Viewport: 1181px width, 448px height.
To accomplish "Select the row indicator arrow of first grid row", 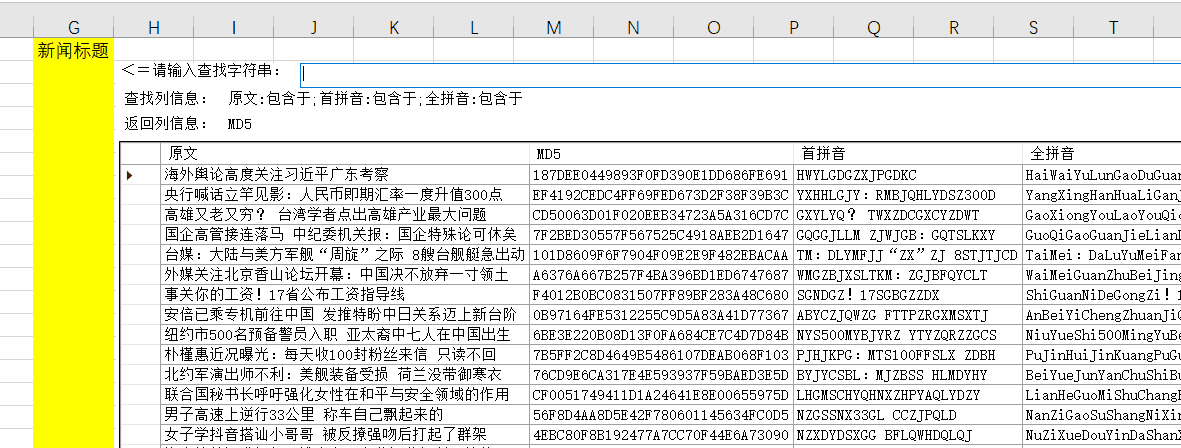I will [130, 175].
